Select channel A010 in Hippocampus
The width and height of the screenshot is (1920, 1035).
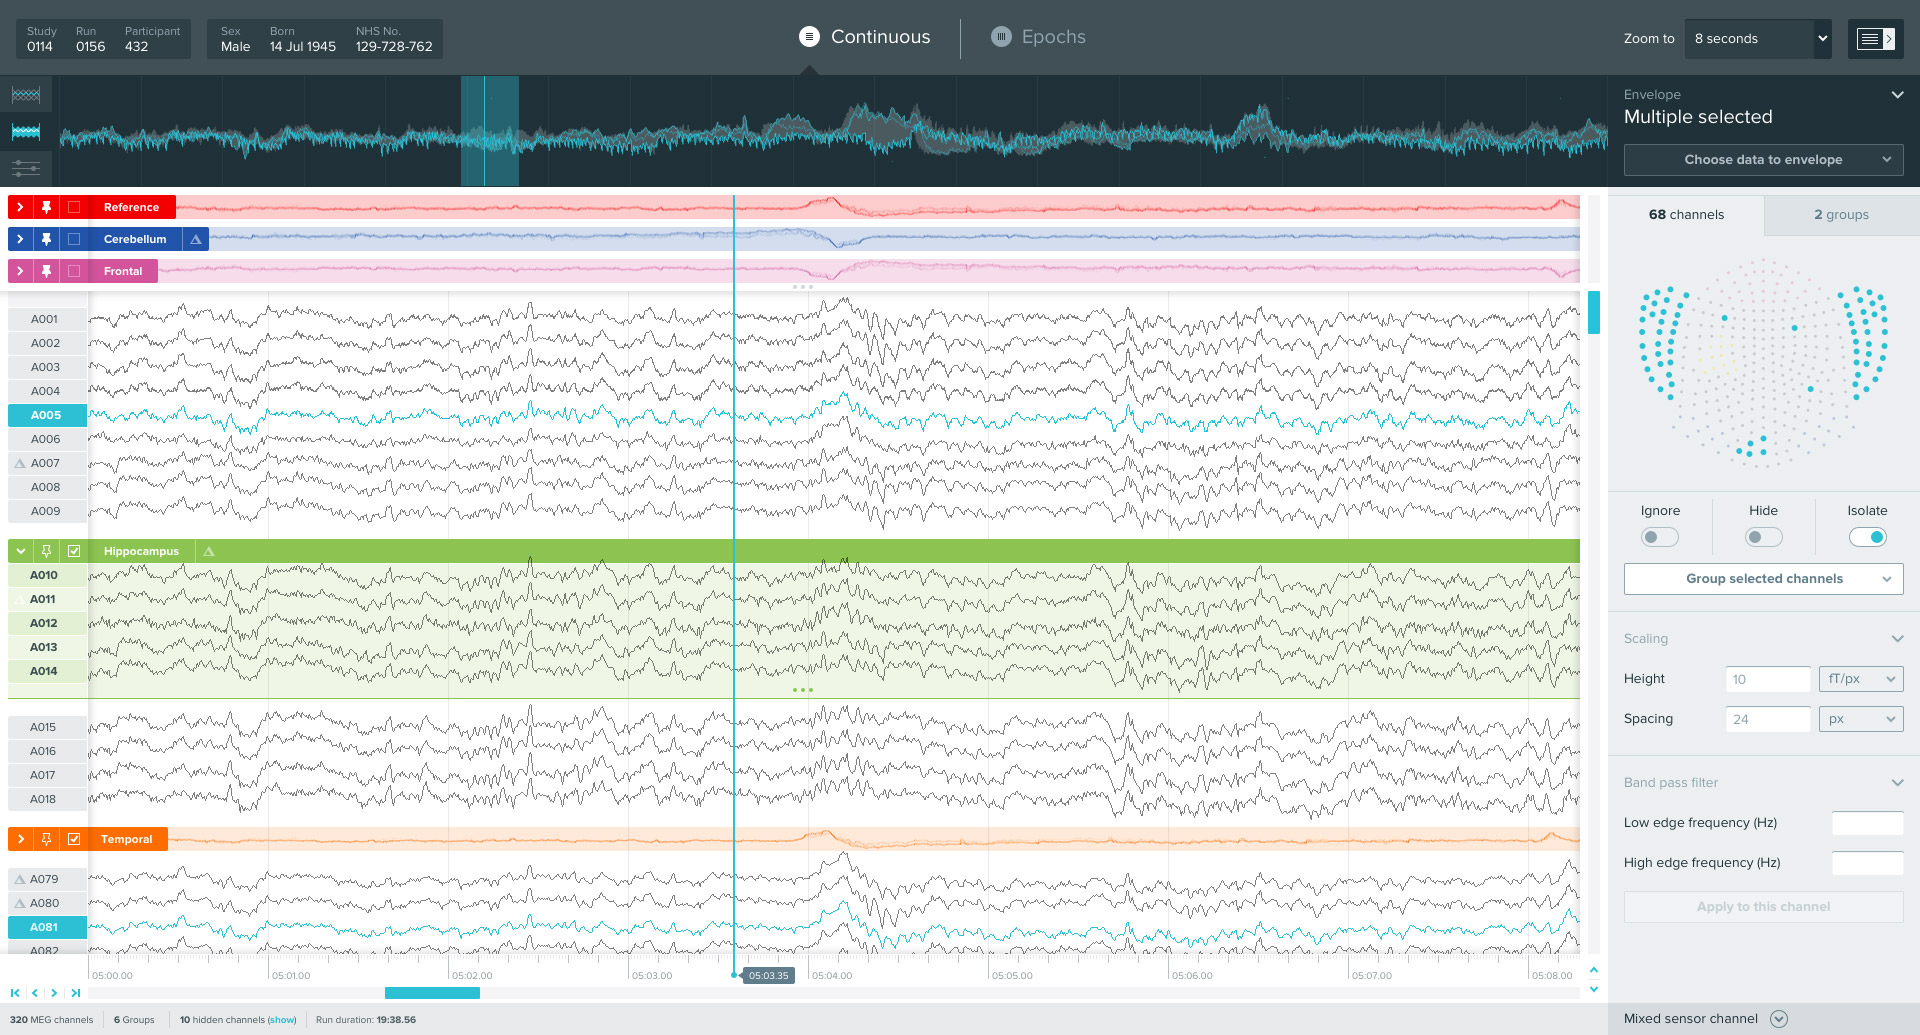(x=47, y=575)
